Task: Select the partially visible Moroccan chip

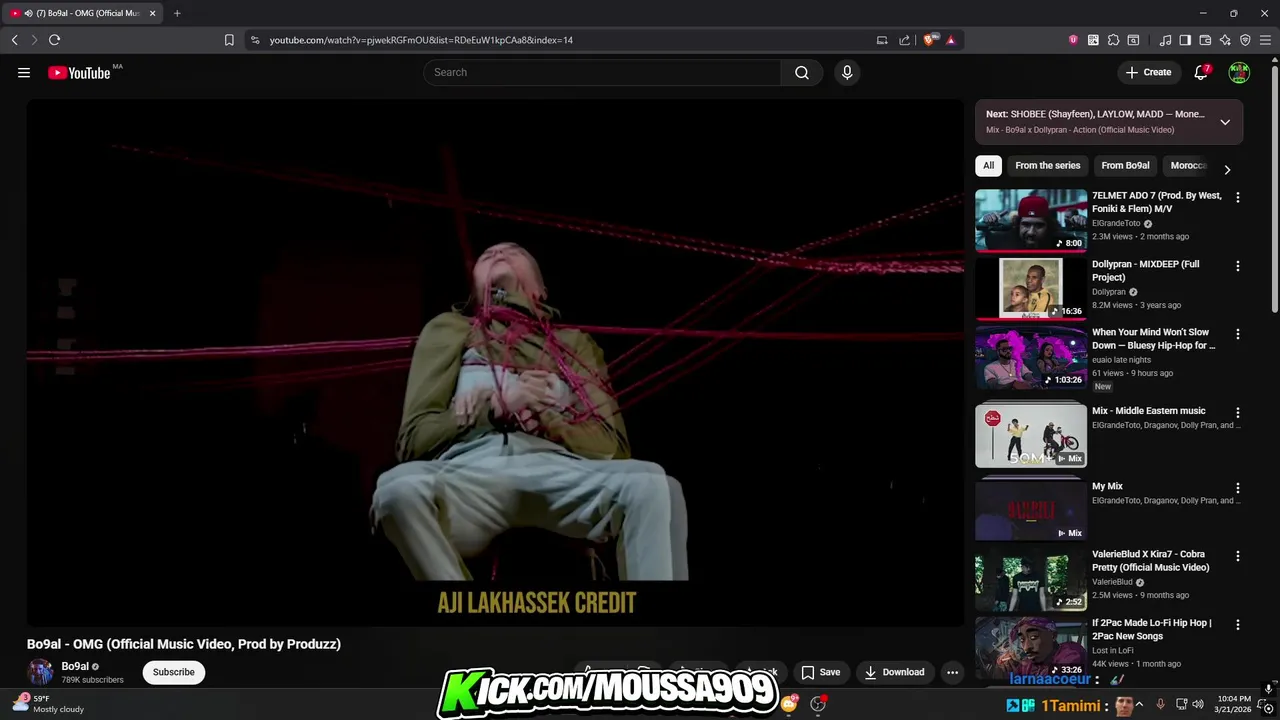Action: pyautogui.click(x=1188, y=166)
